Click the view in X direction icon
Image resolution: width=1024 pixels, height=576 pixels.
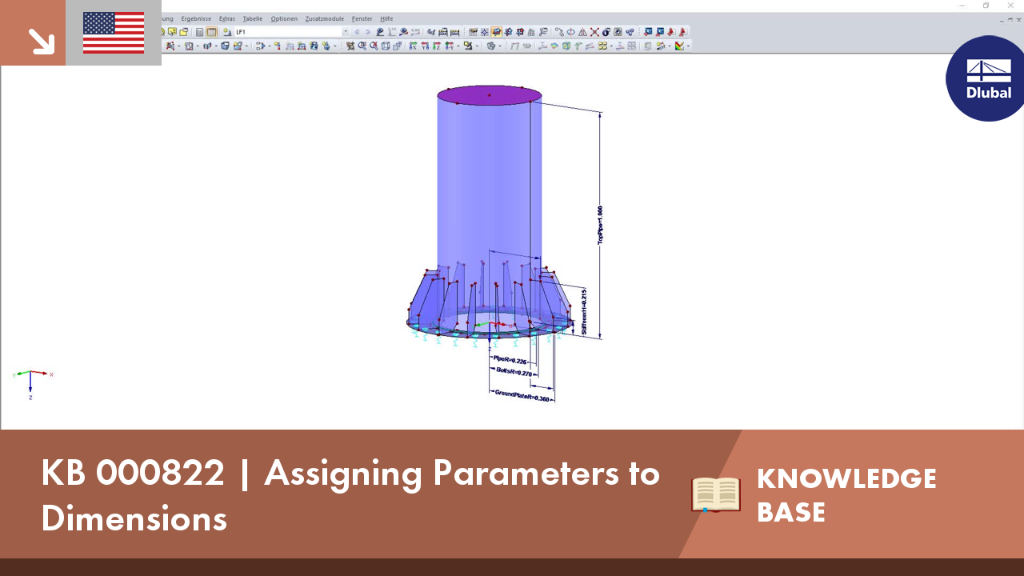click(413, 46)
